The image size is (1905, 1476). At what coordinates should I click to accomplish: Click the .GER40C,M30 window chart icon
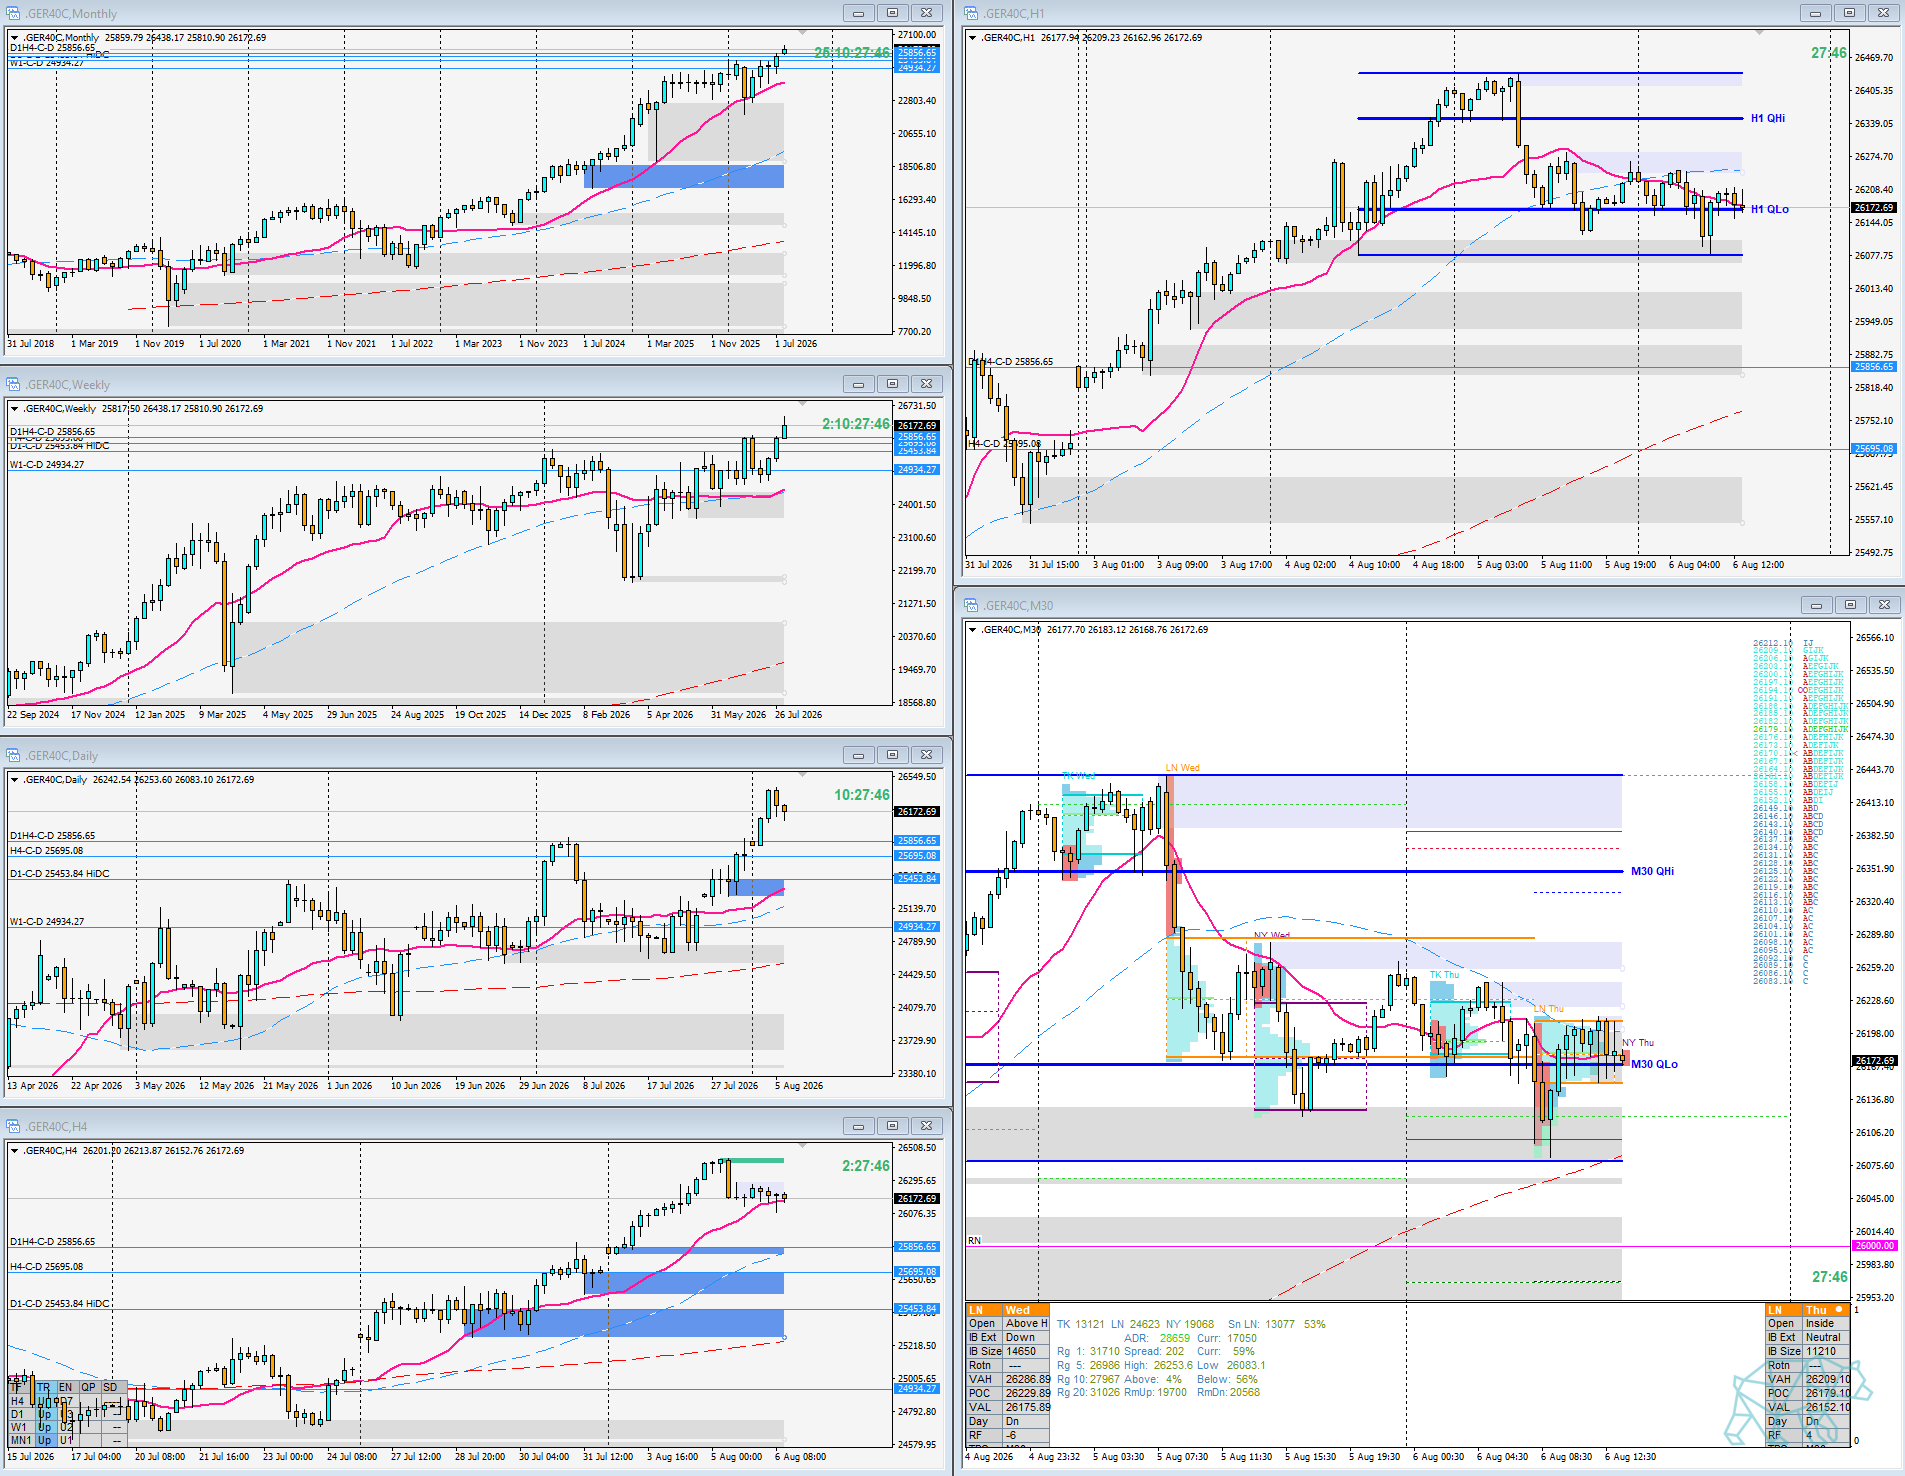click(x=971, y=605)
